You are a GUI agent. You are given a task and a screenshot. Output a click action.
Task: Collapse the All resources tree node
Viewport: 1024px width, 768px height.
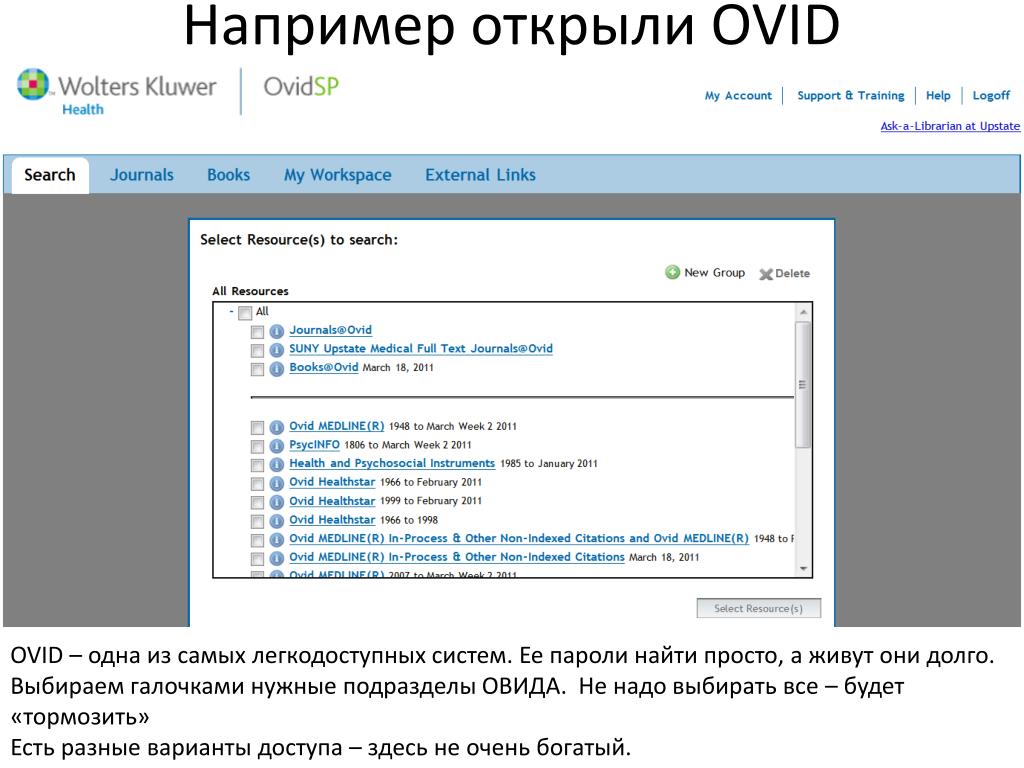tap(231, 312)
